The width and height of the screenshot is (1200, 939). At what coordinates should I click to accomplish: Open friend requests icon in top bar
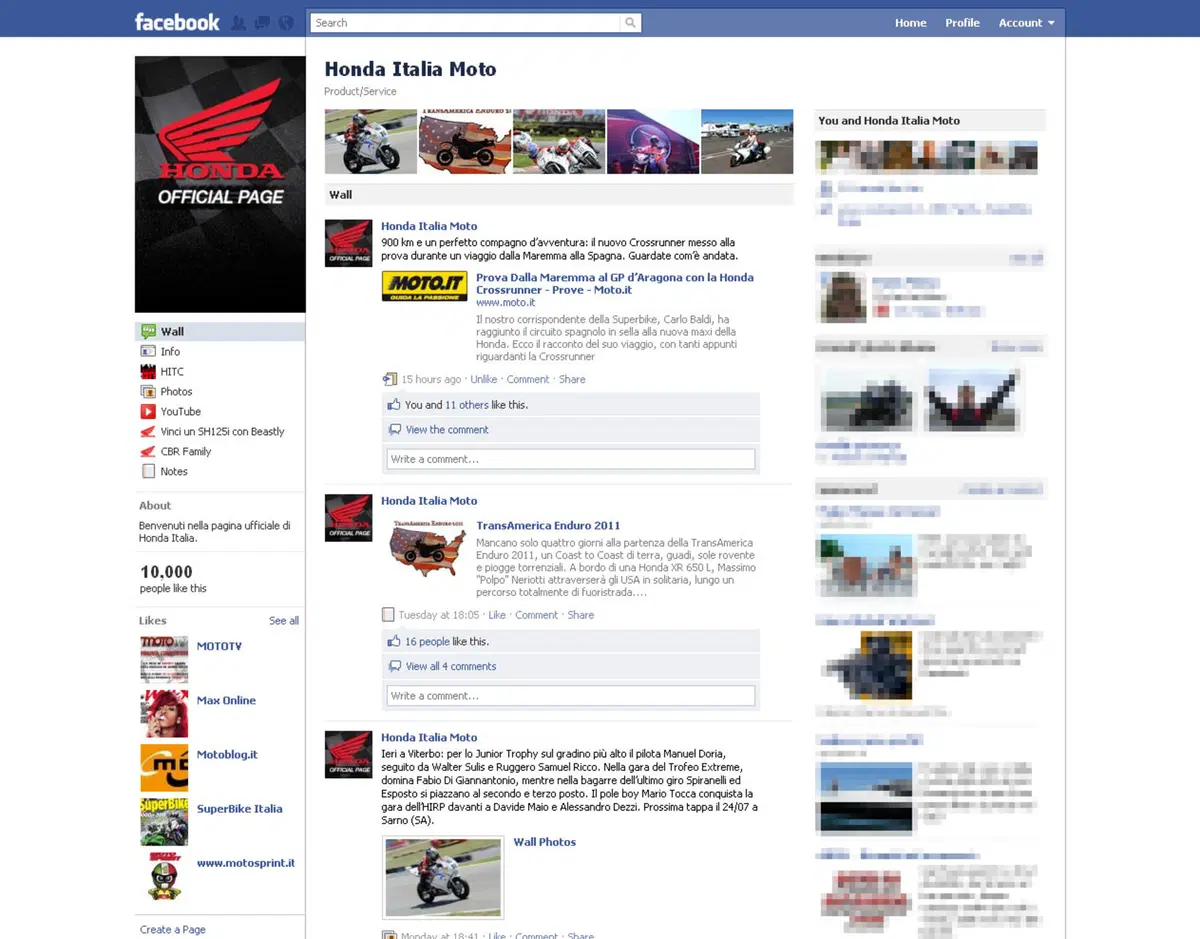239,23
